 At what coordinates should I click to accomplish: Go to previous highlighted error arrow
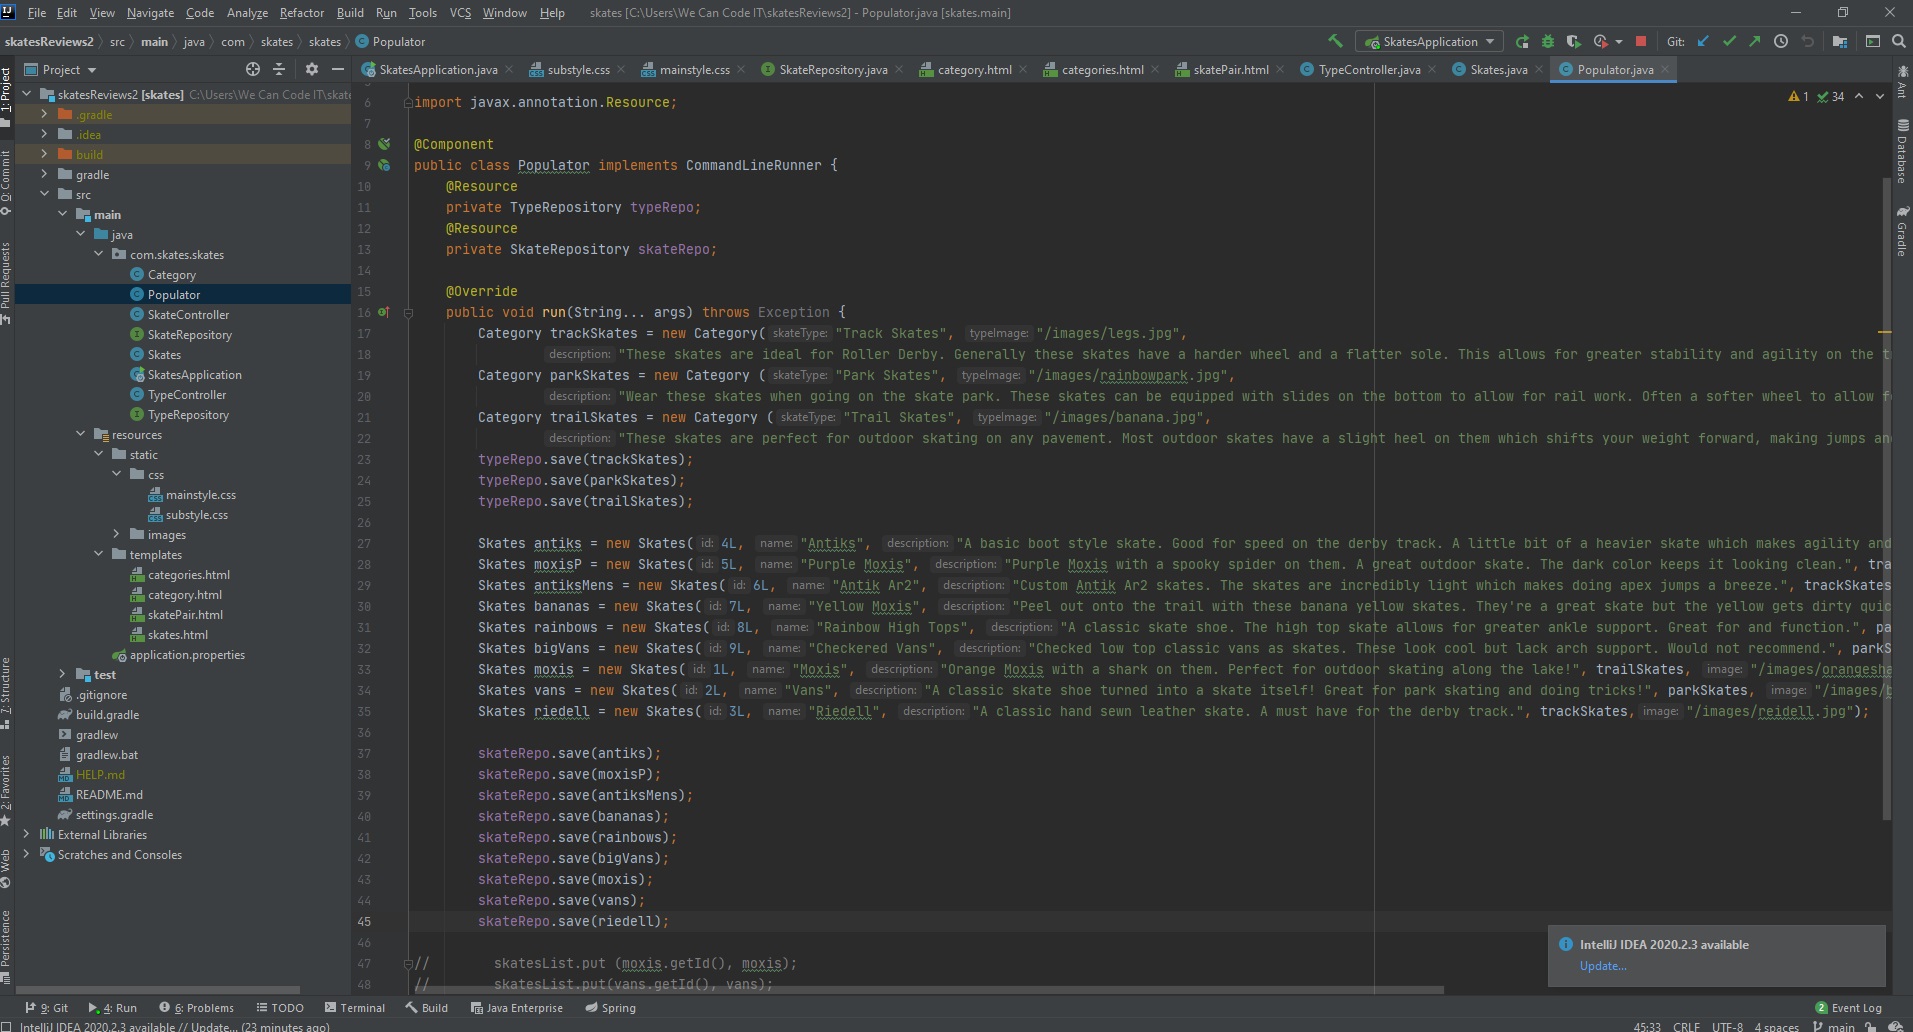1858,96
